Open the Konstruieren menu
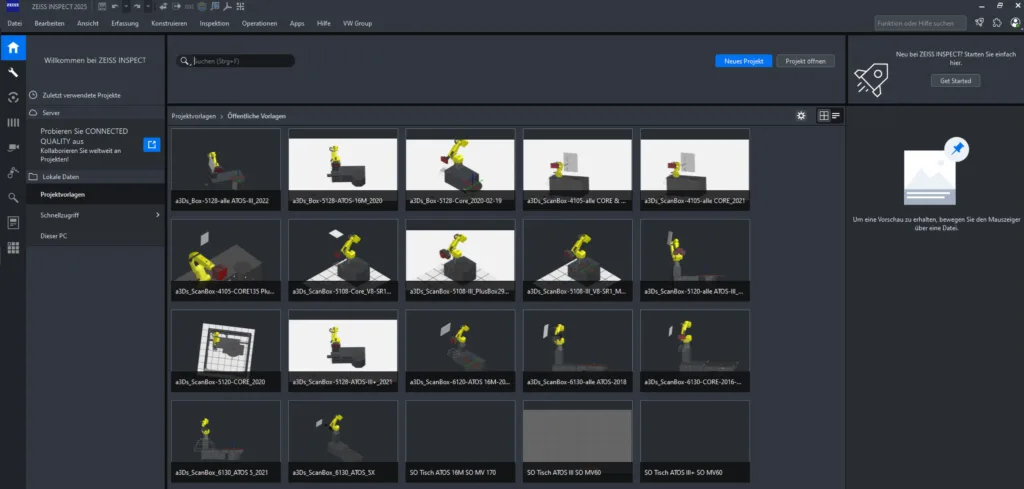 169,24
